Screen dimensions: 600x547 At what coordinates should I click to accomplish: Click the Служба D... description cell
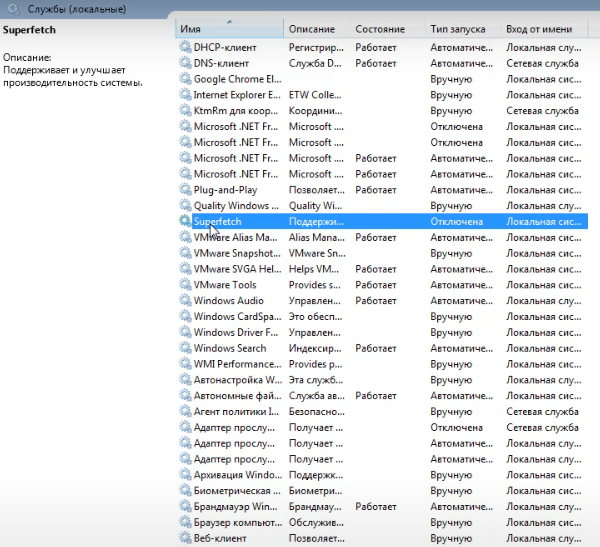[315, 63]
